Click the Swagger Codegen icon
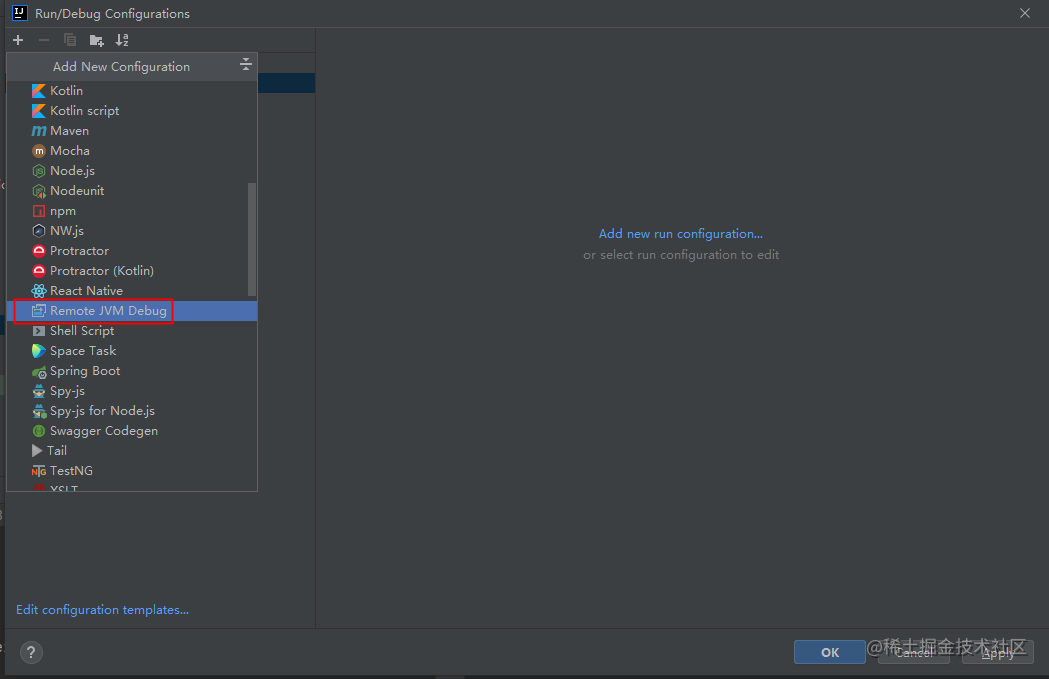This screenshot has width=1049, height=679. tap(39, 431)
